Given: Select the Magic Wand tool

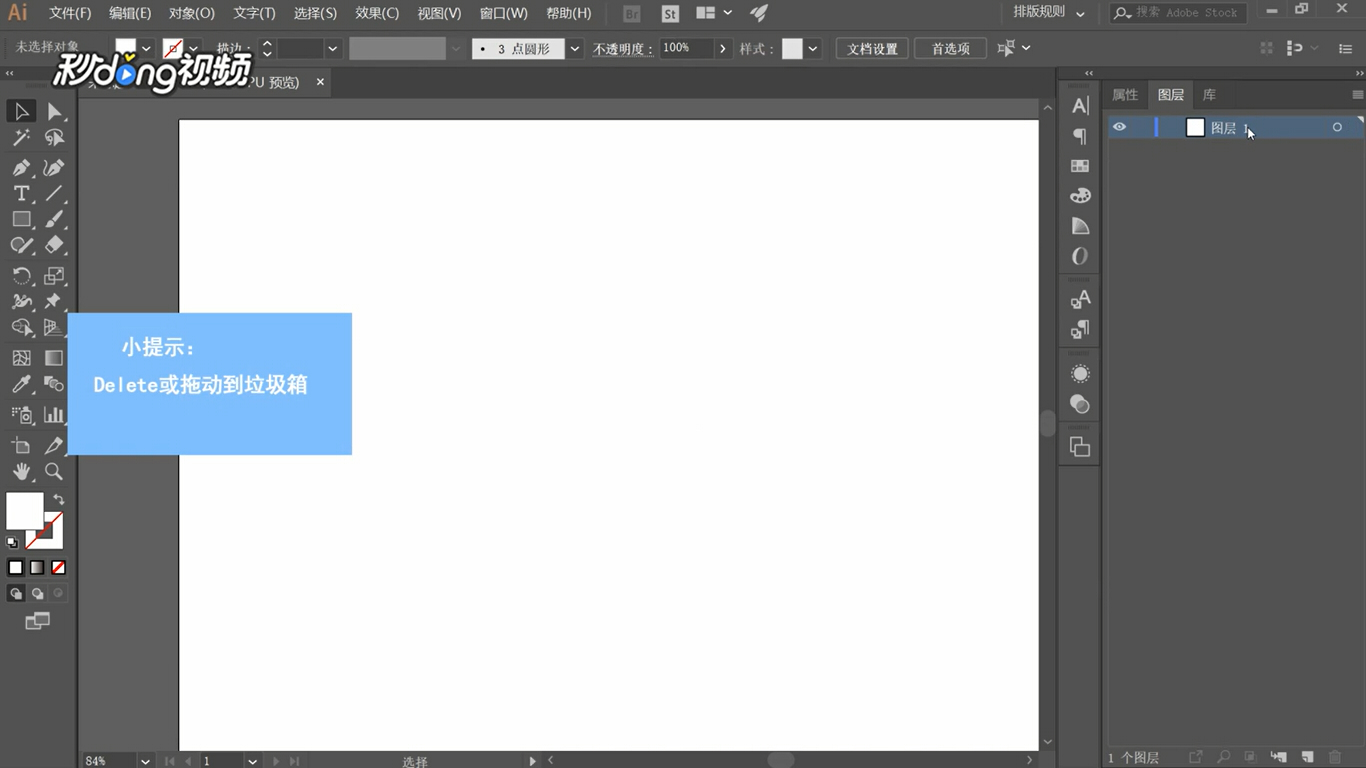Looking at the screenshot, I should point(21,138).
